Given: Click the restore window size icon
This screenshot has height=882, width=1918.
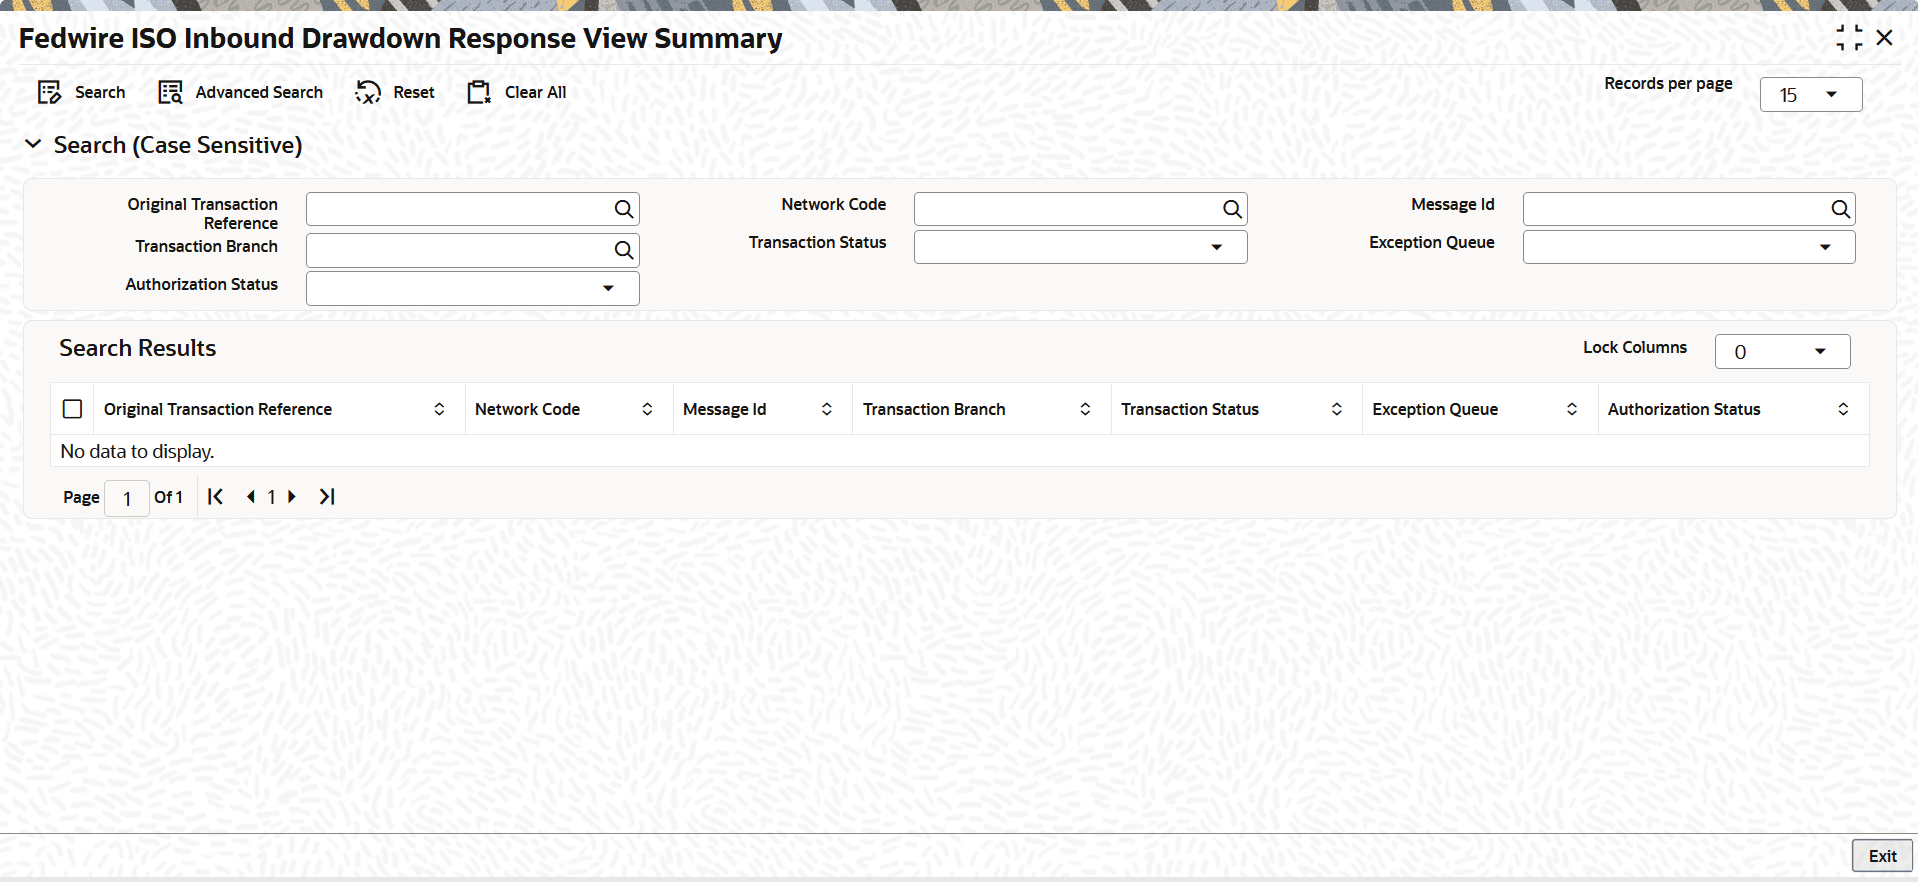Looking at the screenshot, I should (1849, 38).
